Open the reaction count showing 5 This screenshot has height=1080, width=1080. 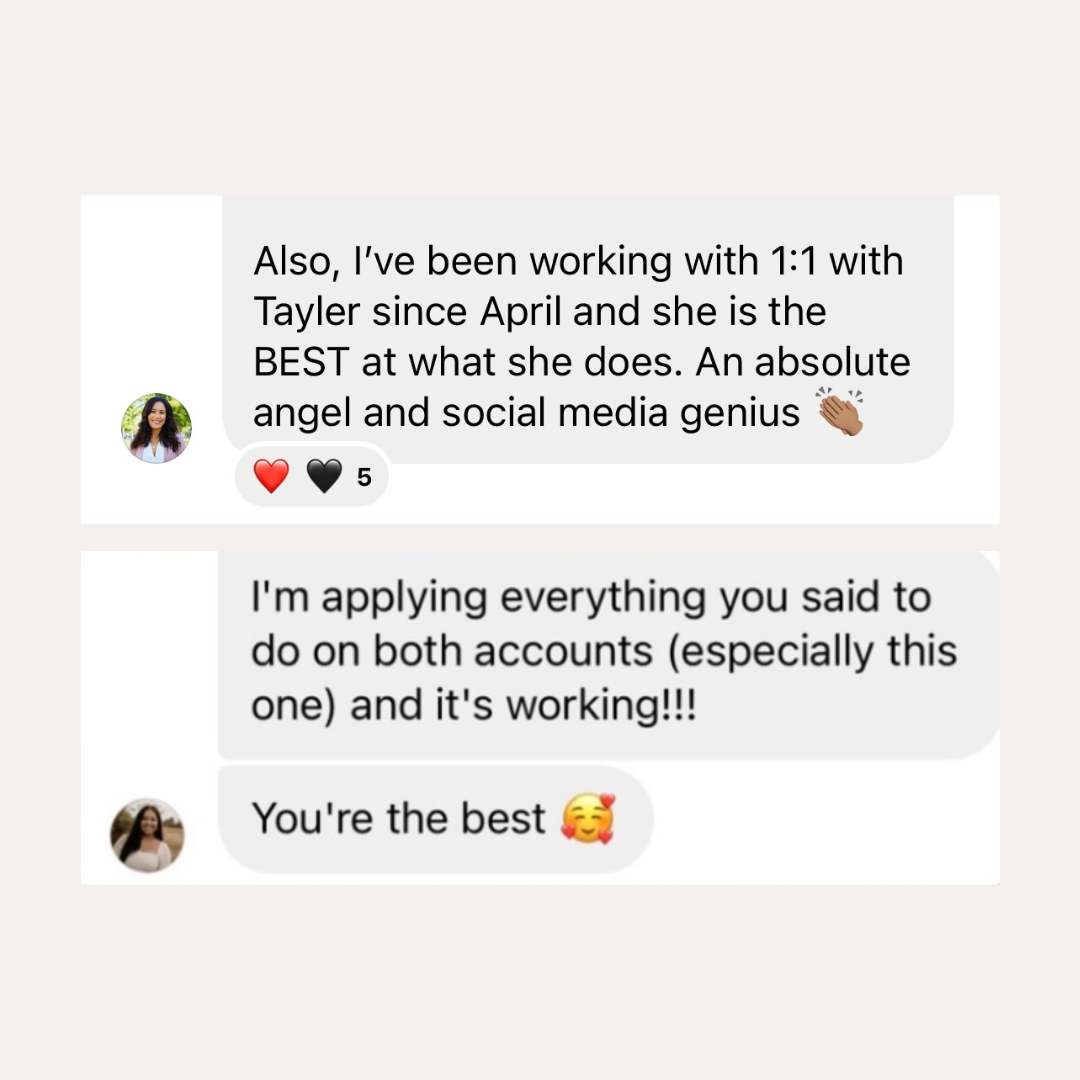pos(364,477)
